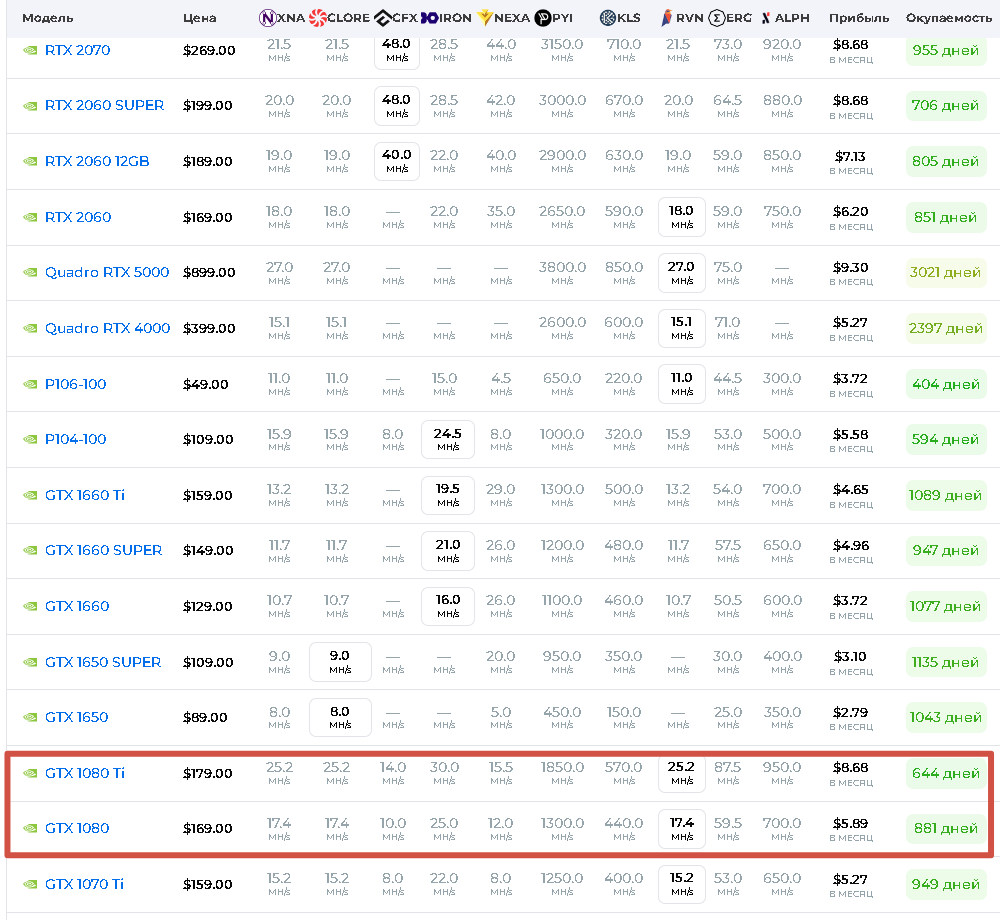Click the XNA coin icon in header
Screen dimensions: 1000x920
click(x=267, y=18)
